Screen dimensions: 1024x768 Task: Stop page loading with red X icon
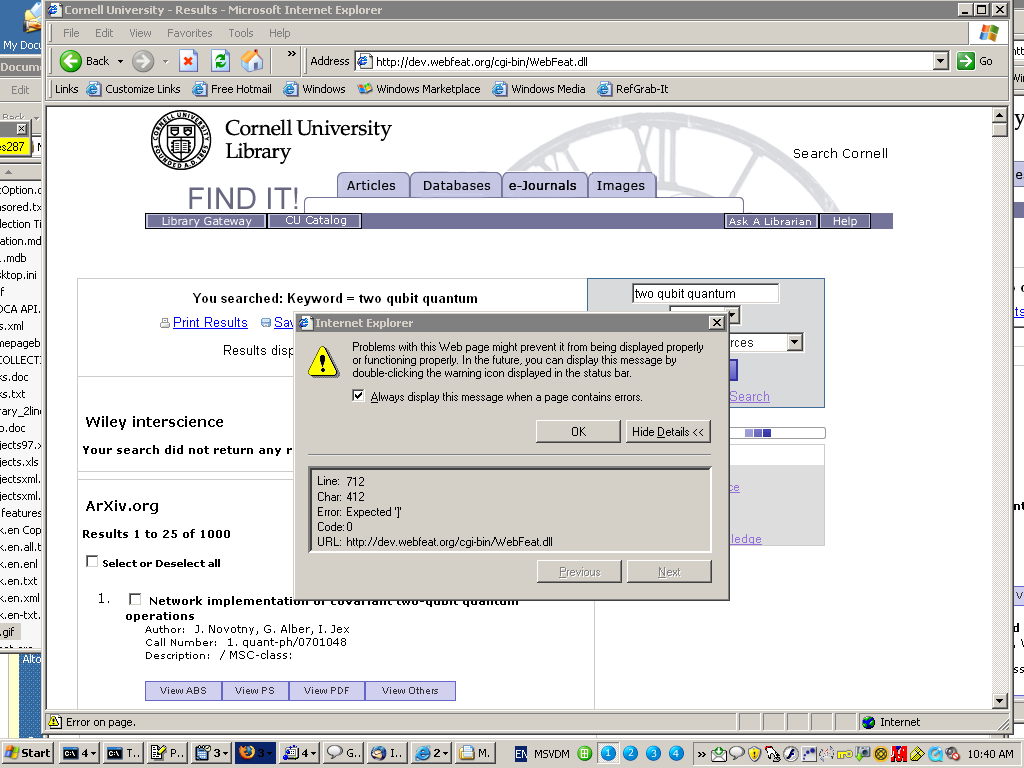click(x=188, y=61)
